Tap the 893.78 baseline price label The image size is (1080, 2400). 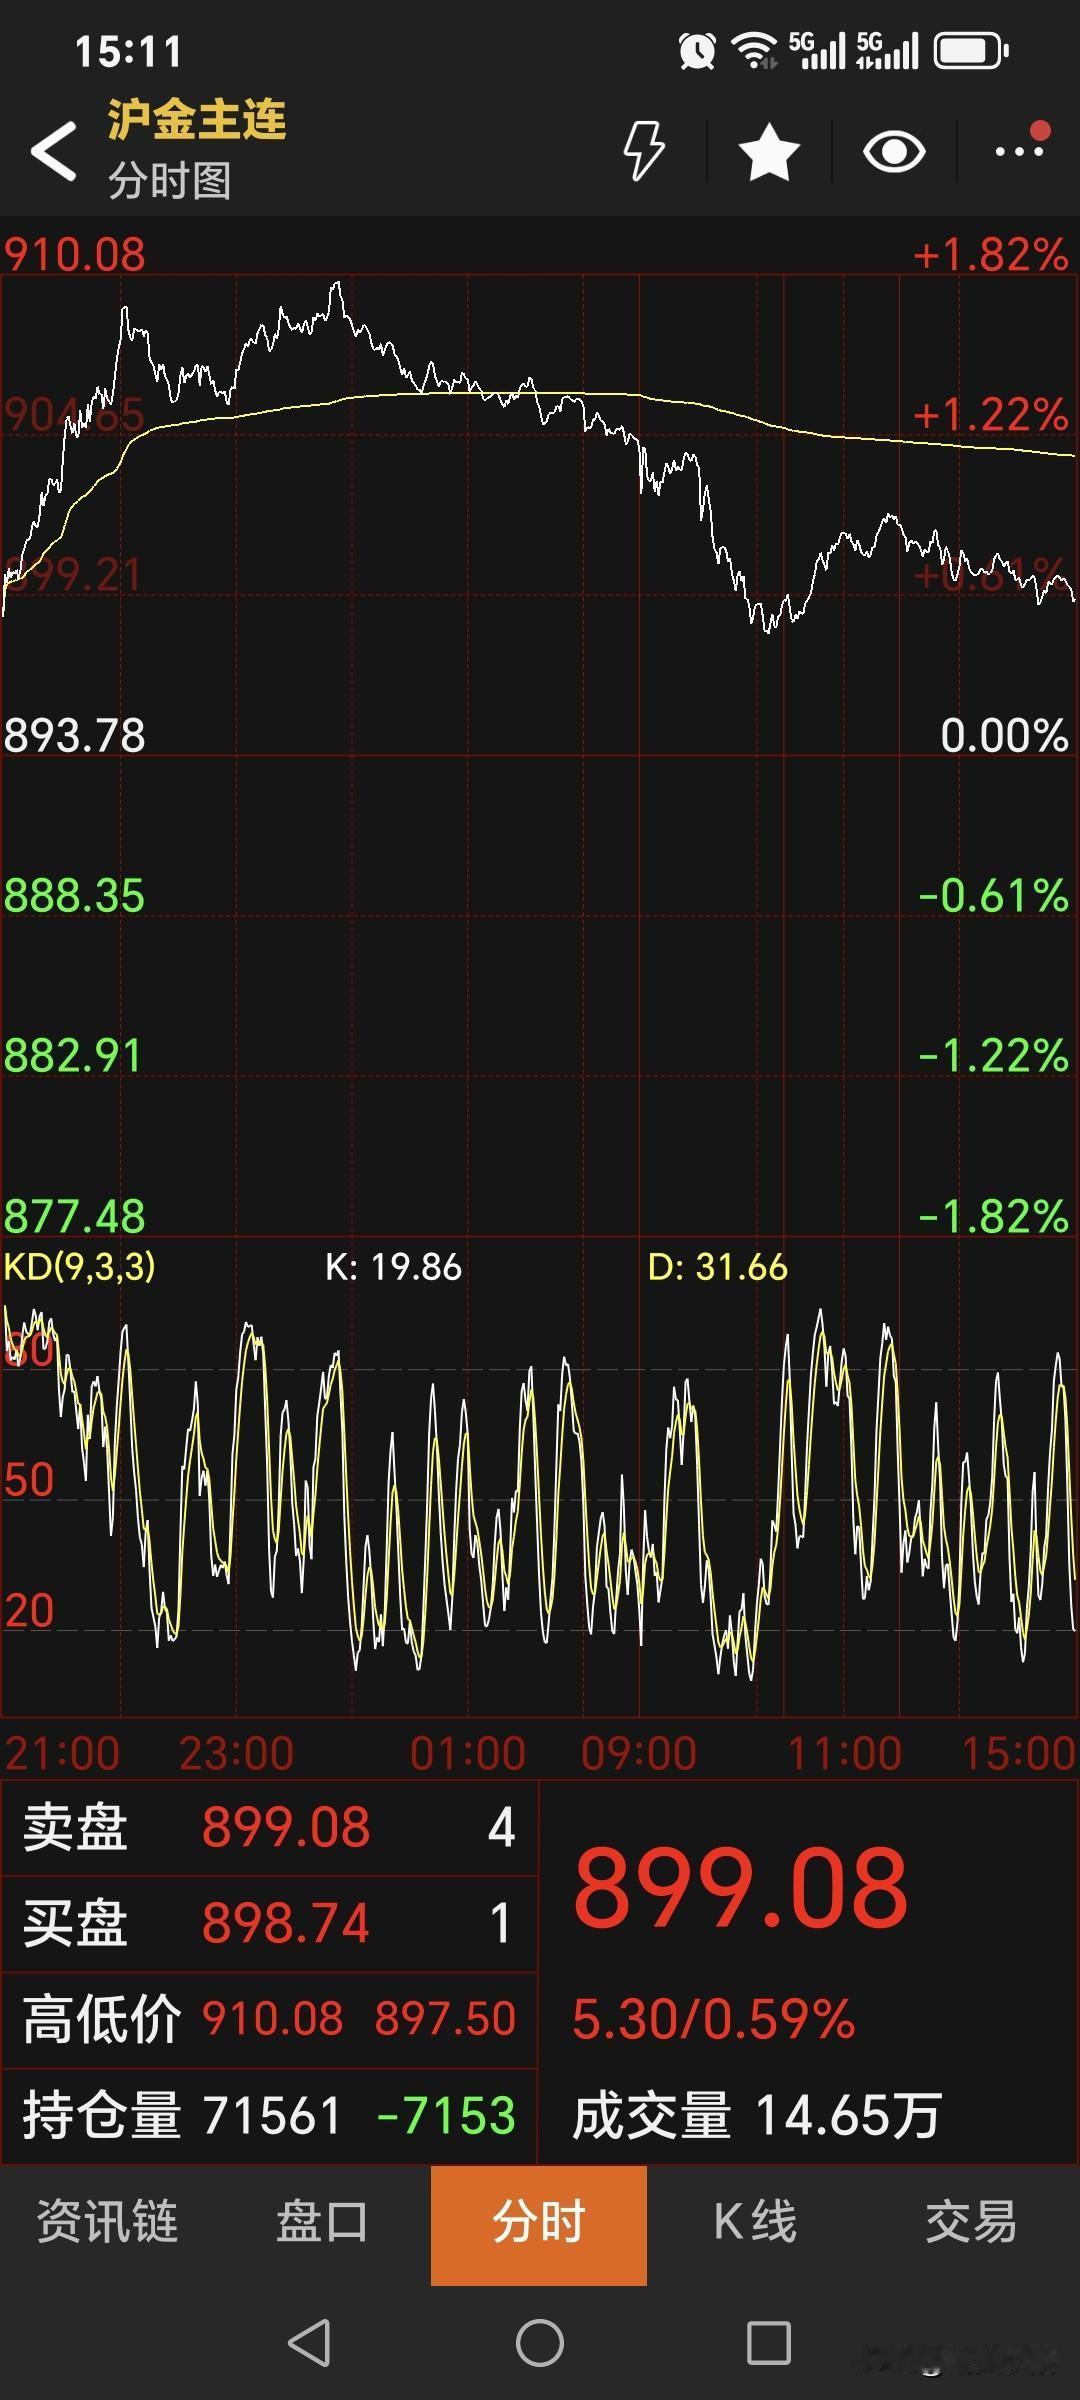tap(75, 735)
